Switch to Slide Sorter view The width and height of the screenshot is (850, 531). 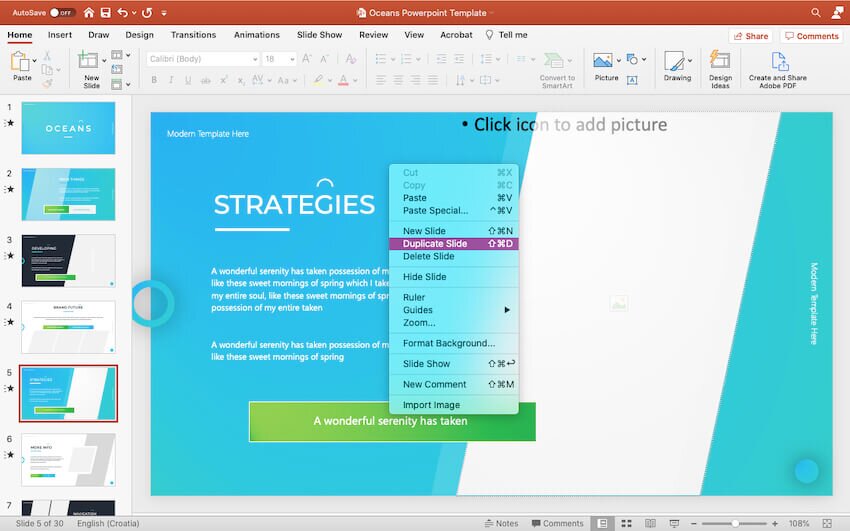tap(626, 523)
